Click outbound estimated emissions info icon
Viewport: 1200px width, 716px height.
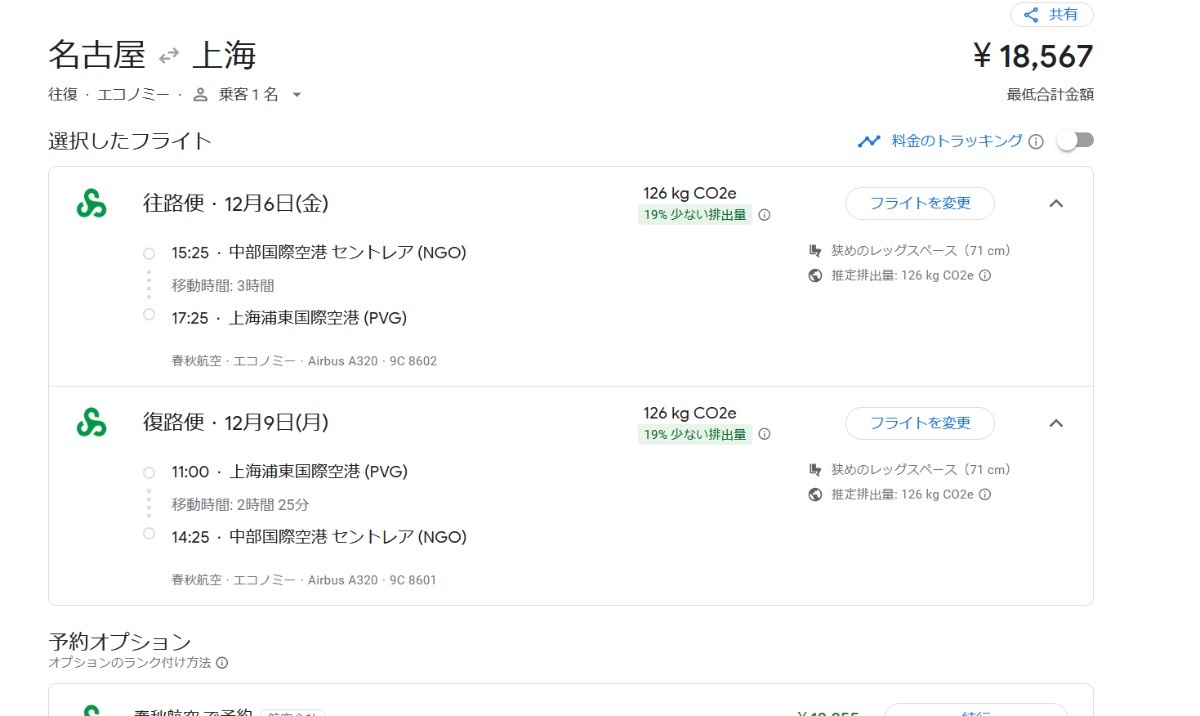coord(985,276)
